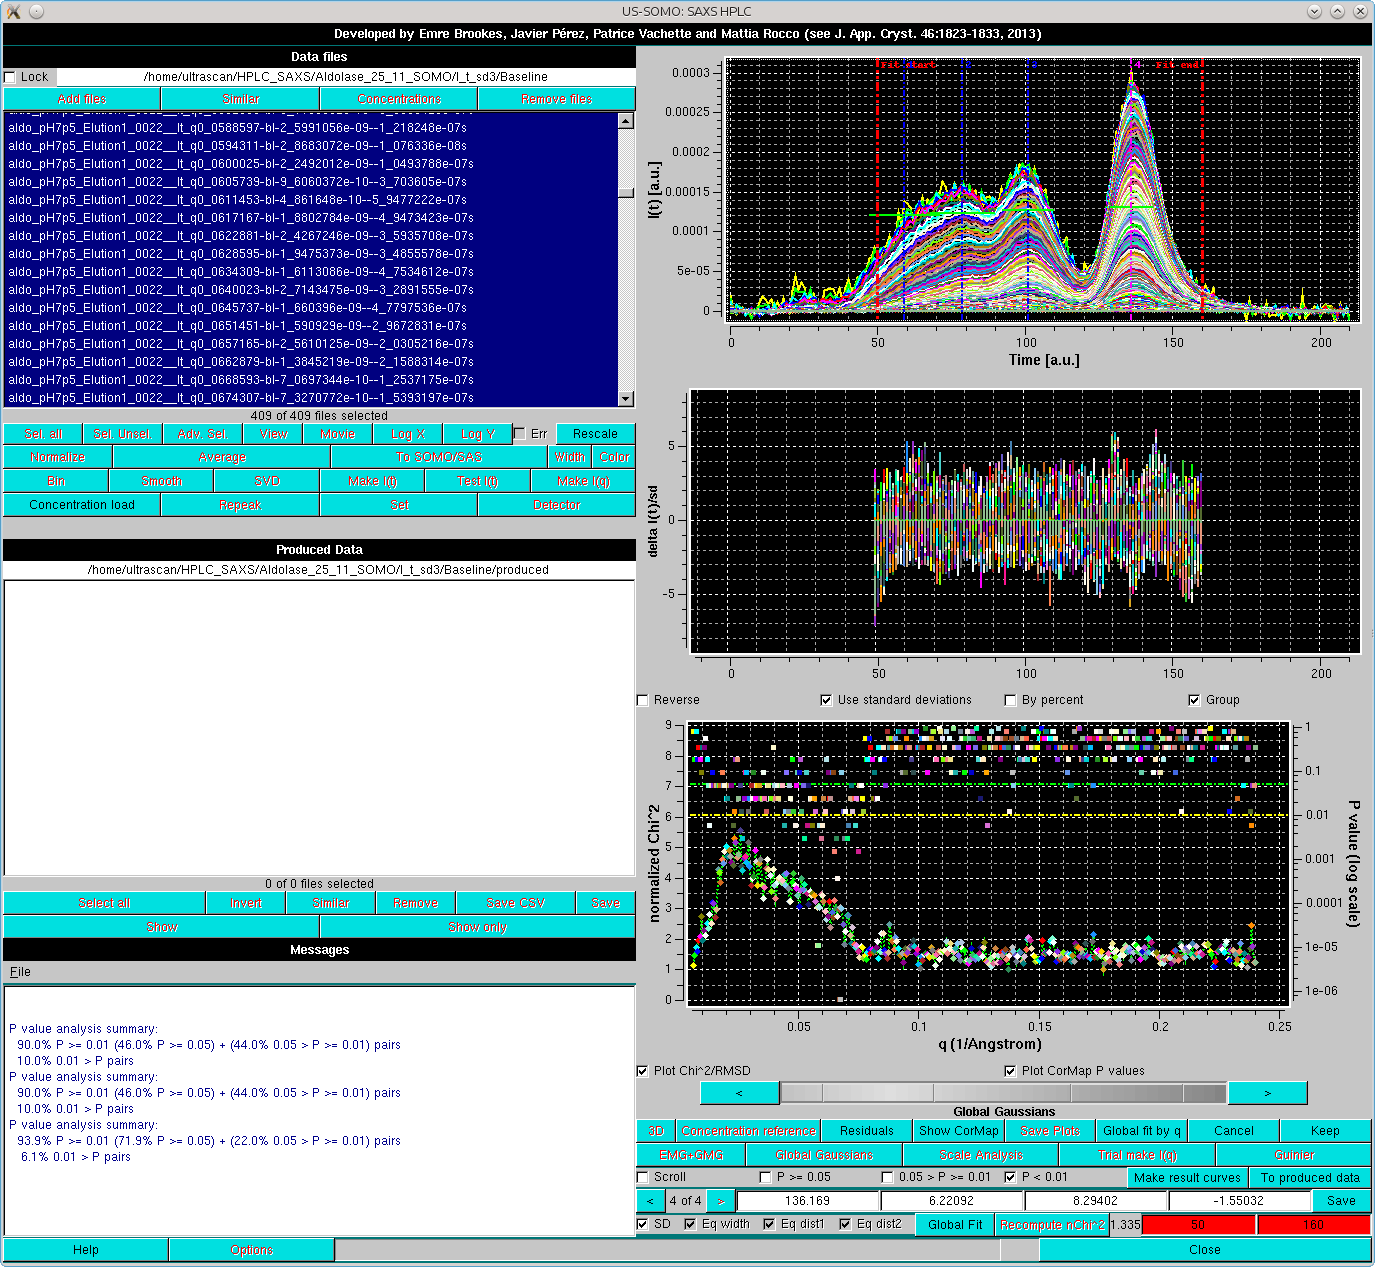Adjust the CorMap grayscale slider
This screenshot has width=1375, height=1267.
point(1003,1092)
